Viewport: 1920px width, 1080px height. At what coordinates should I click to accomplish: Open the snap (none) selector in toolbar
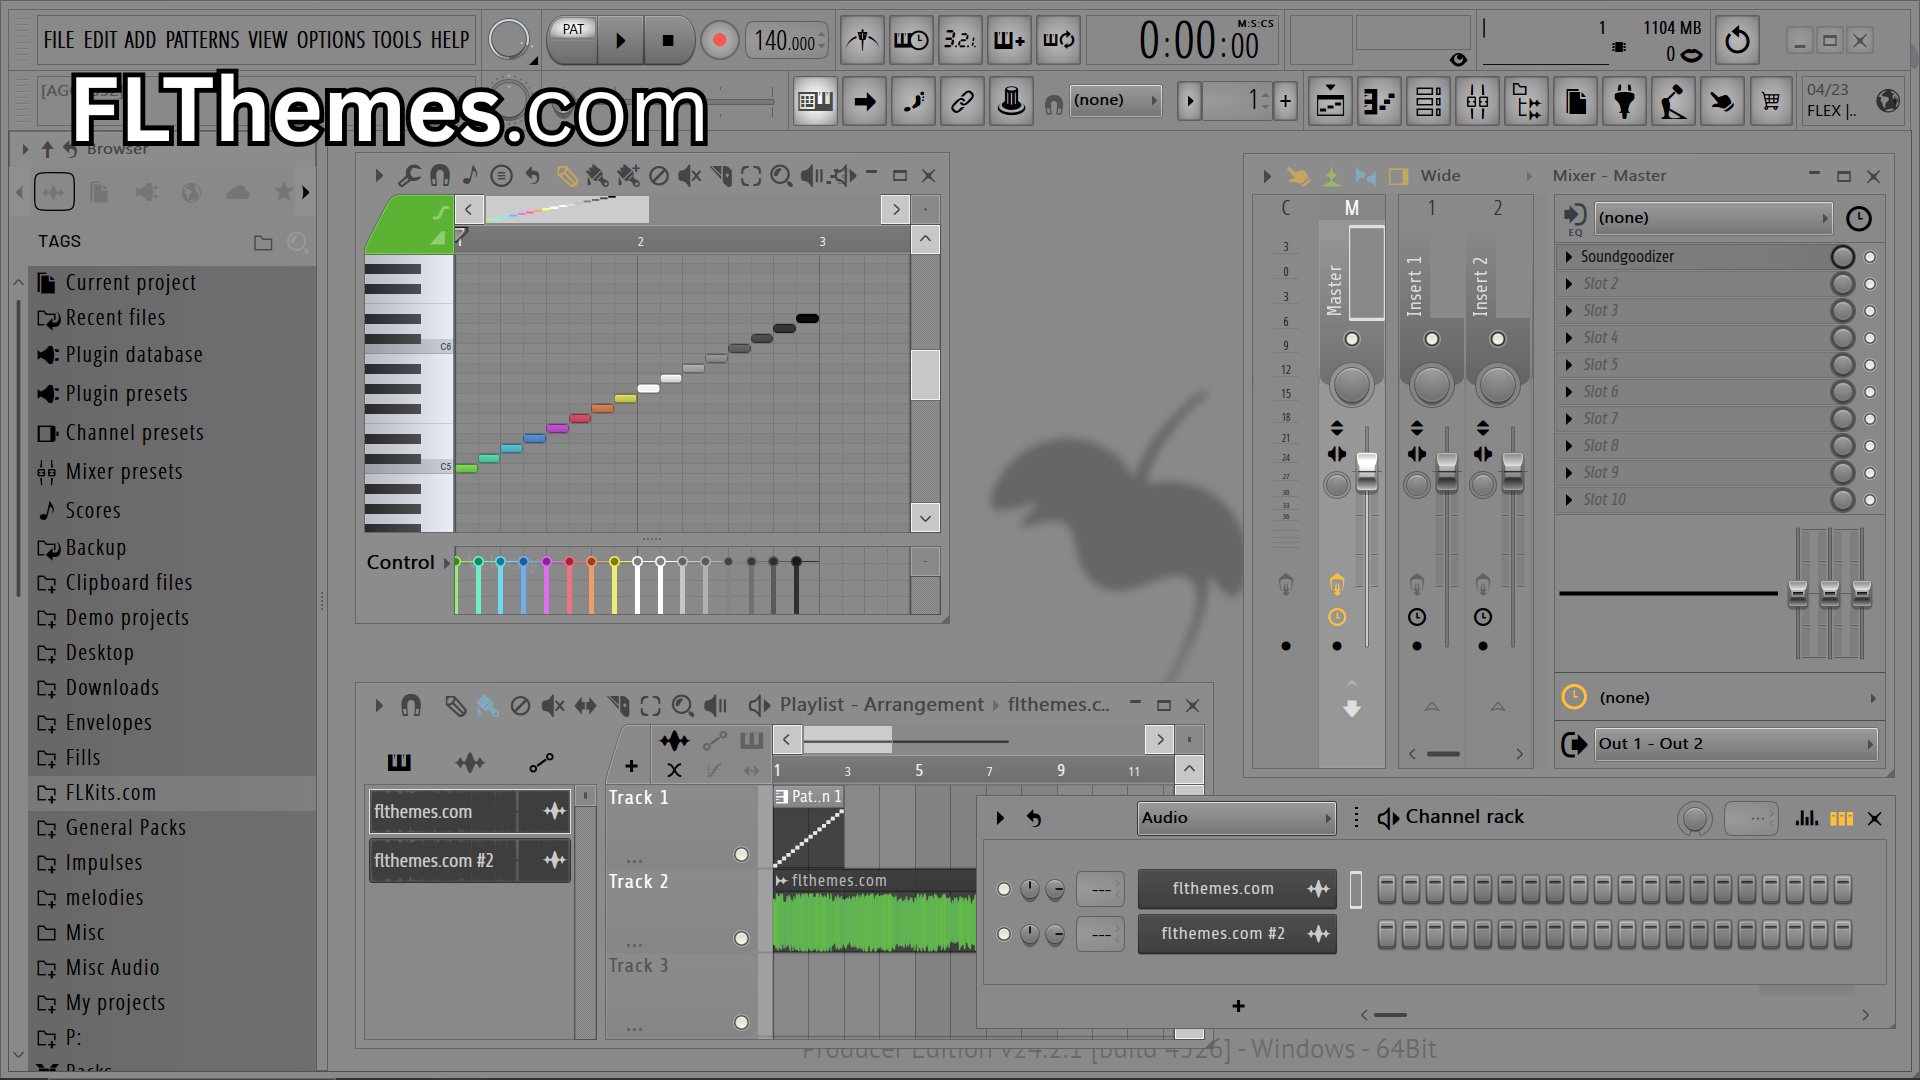1115,101
